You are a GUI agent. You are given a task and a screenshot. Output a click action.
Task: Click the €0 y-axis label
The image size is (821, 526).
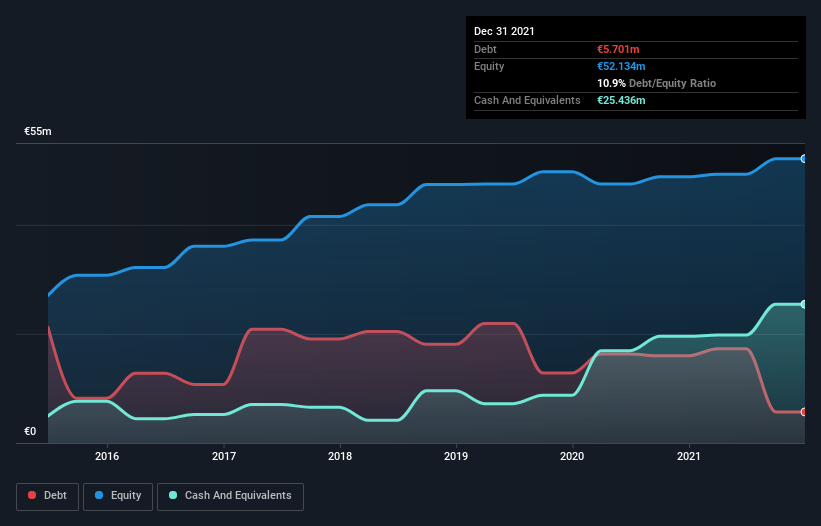coord(30,431)
